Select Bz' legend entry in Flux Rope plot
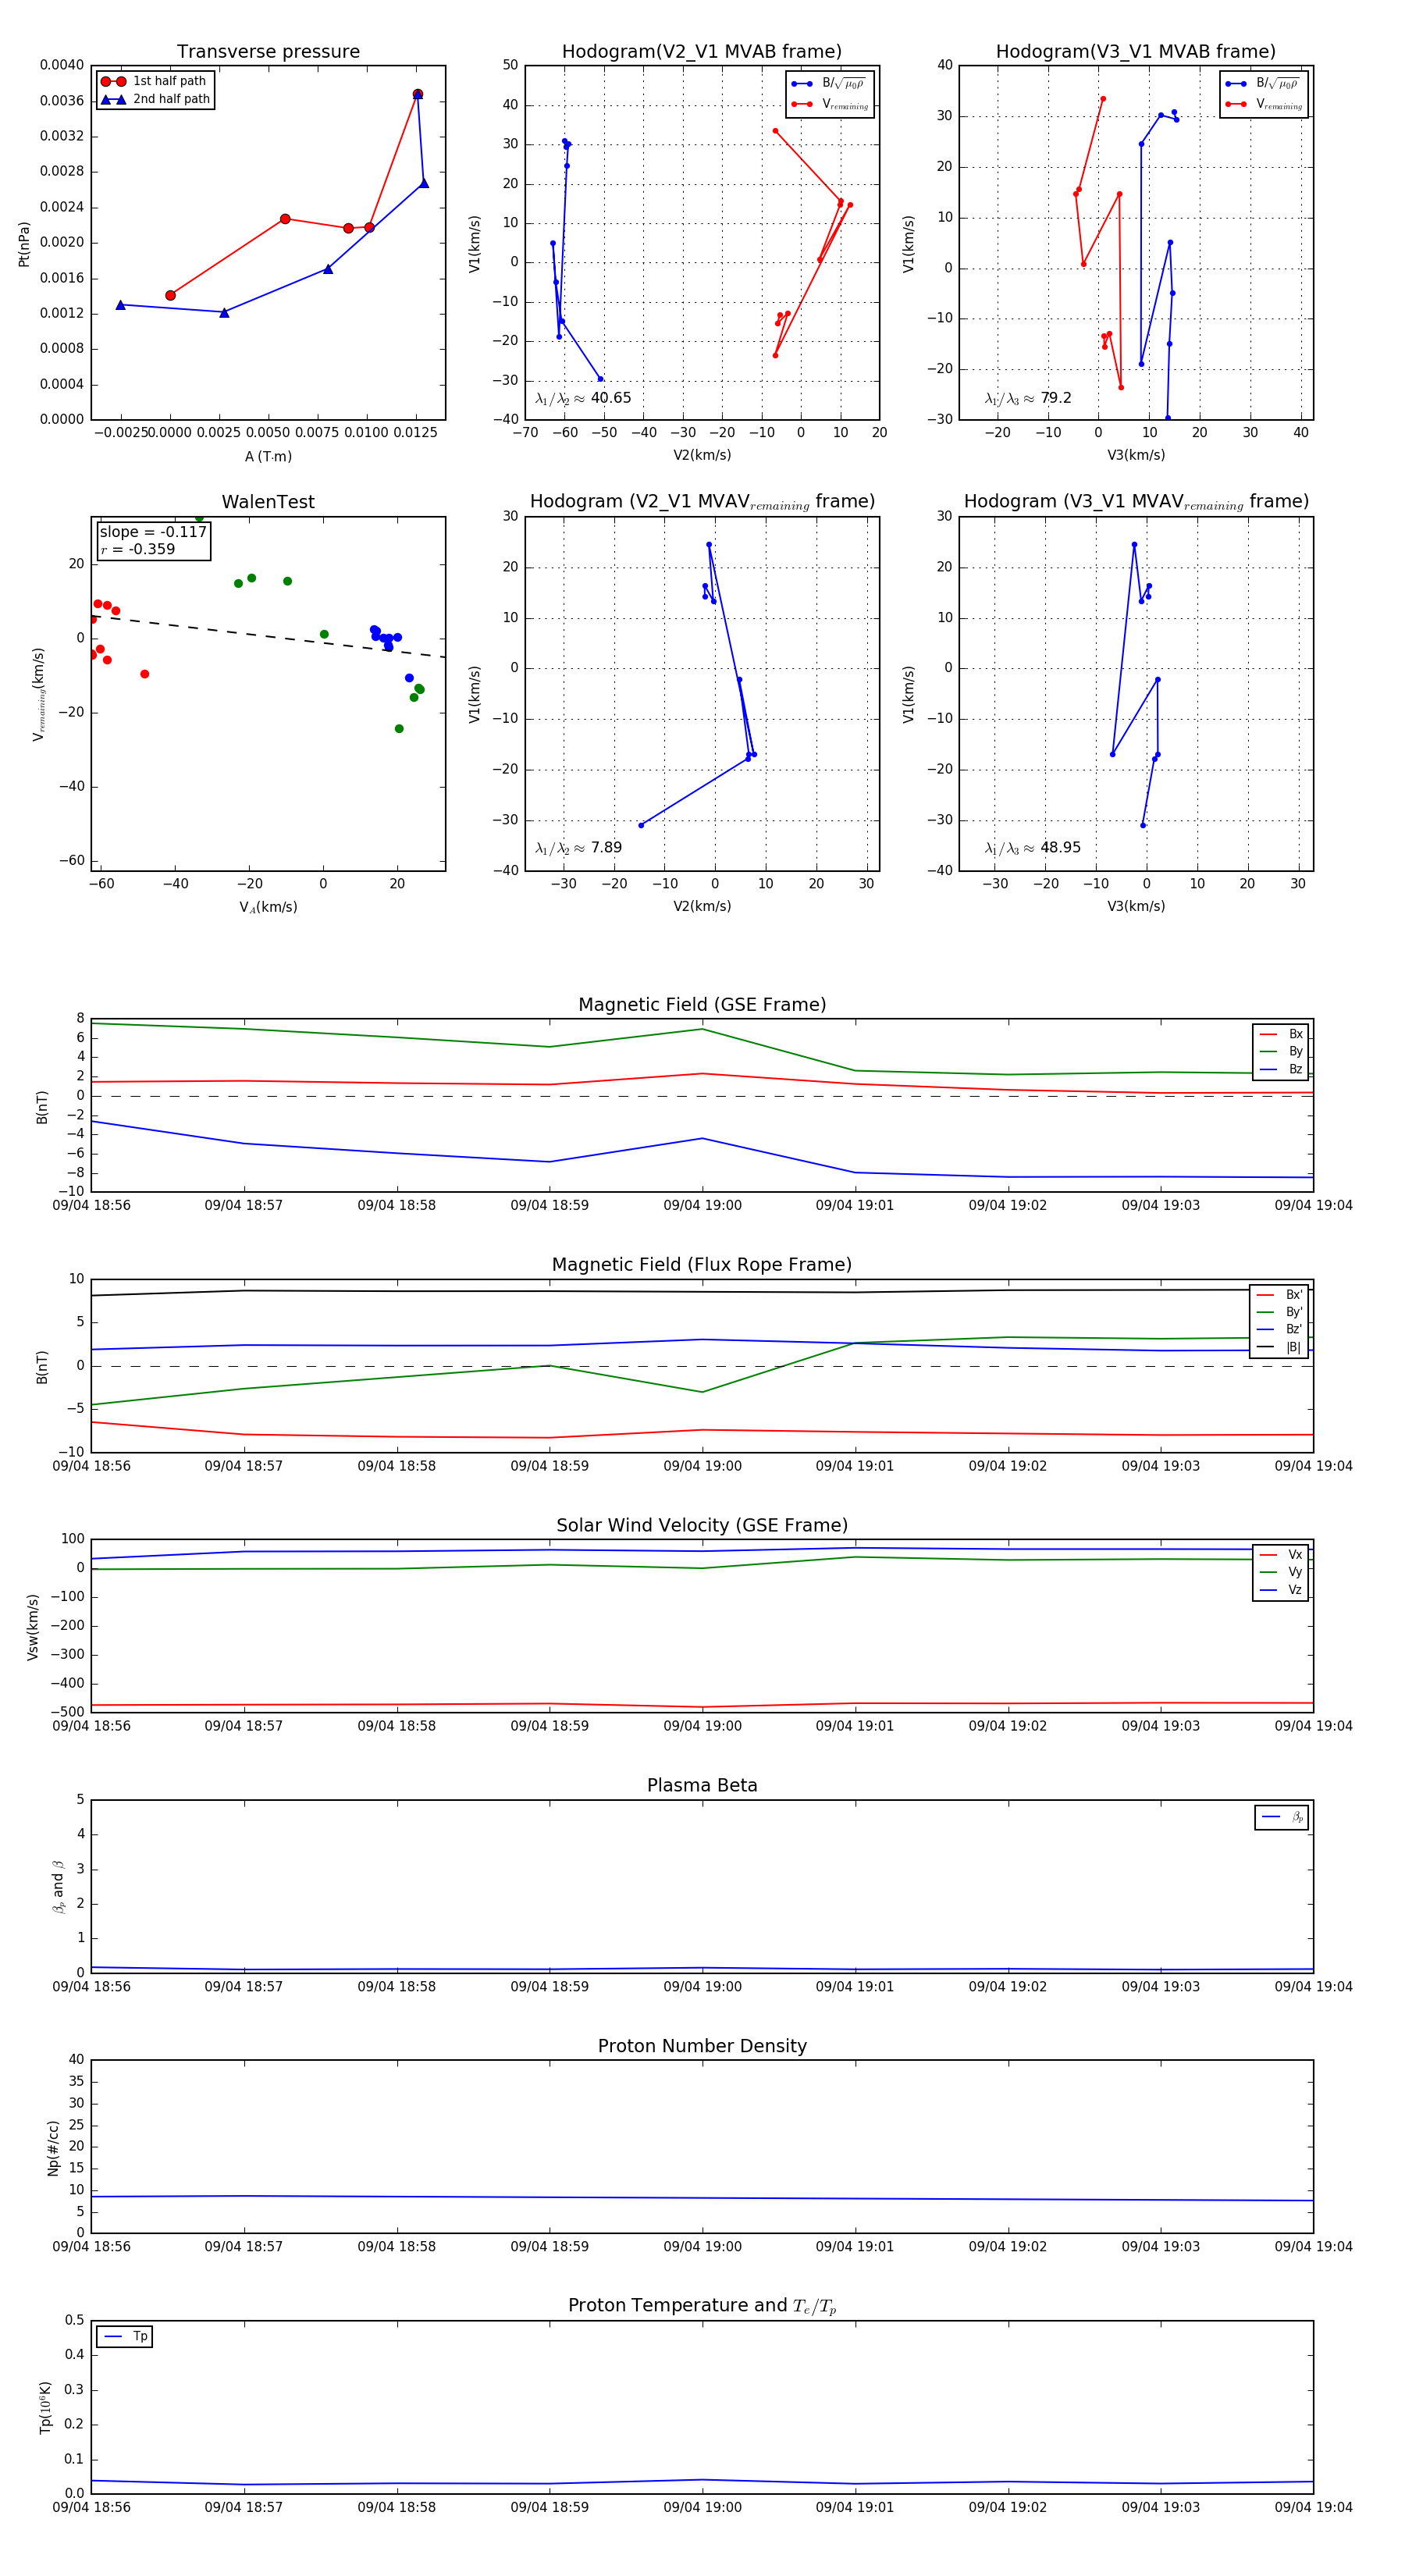Viewport: 1405px width, 2576px height. click(x=1280, y=1329)
